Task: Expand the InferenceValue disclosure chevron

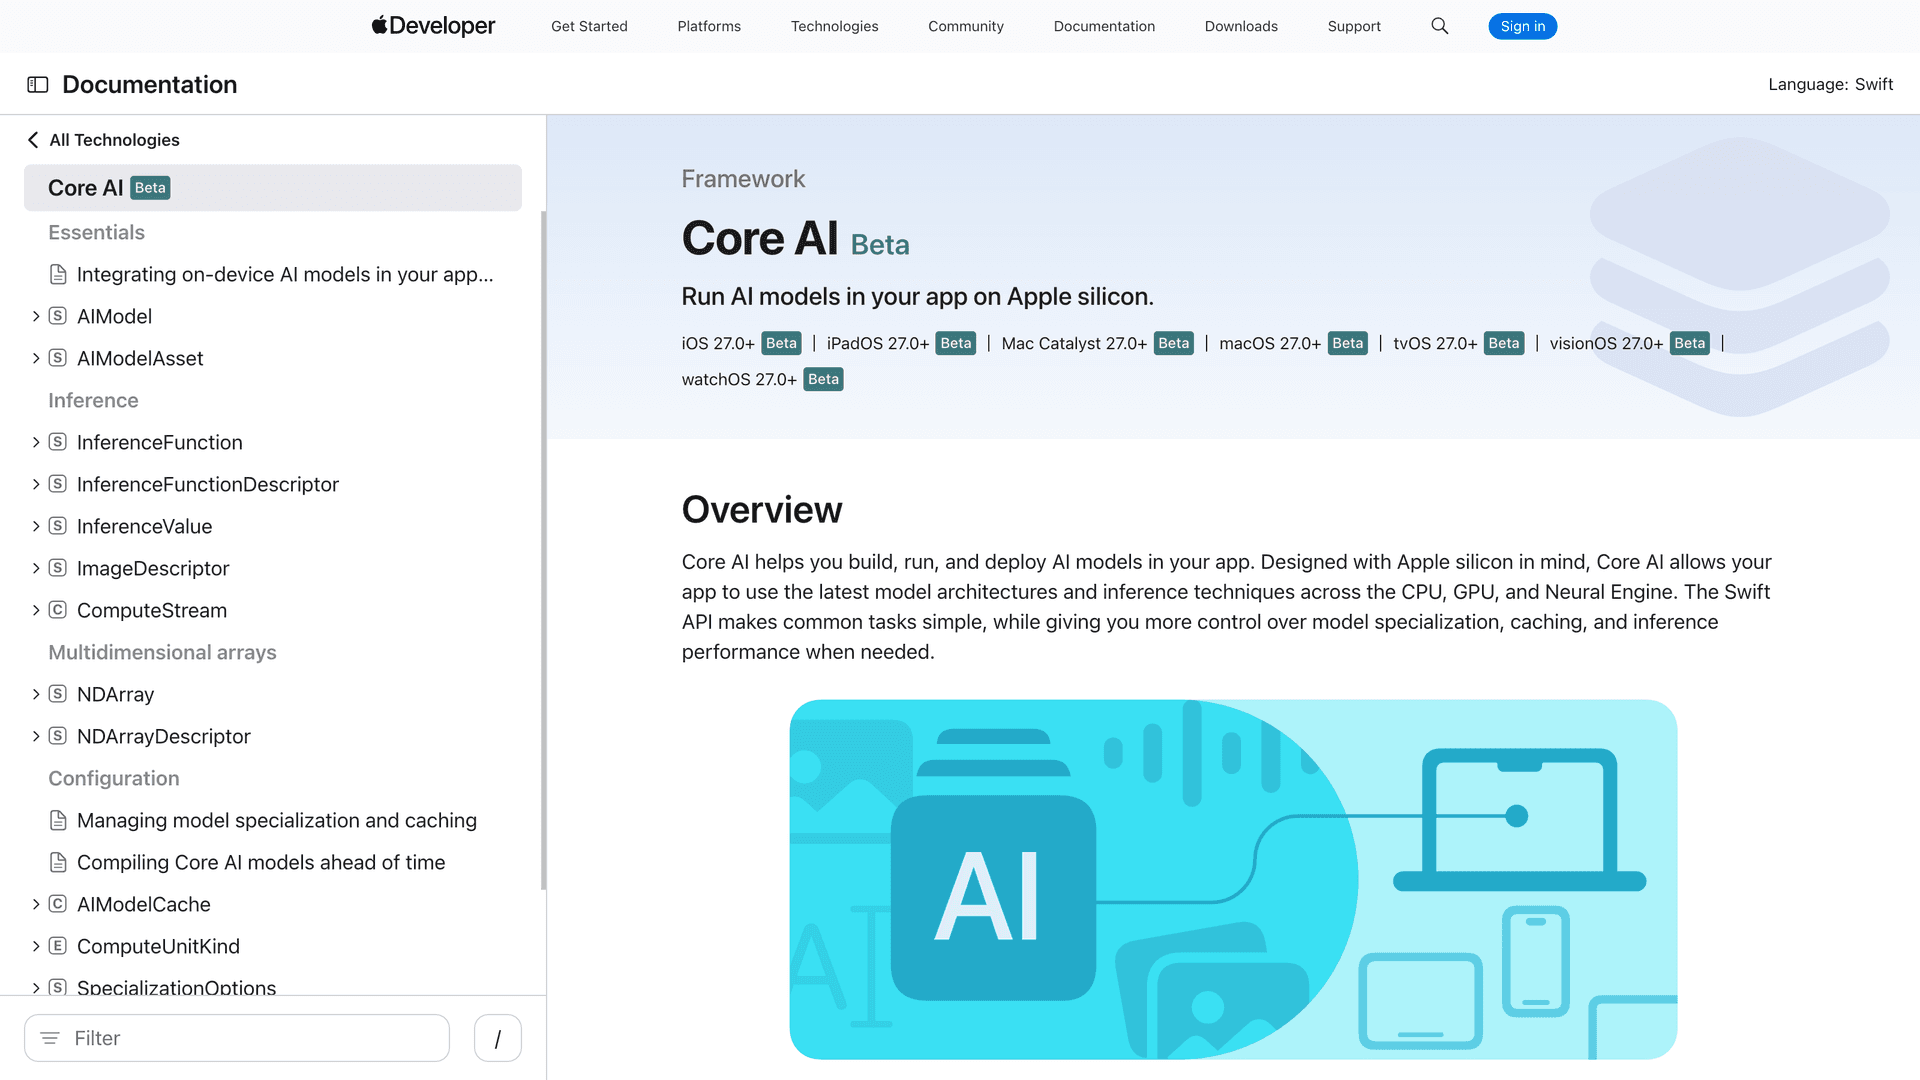Action: tap(36, 526)
